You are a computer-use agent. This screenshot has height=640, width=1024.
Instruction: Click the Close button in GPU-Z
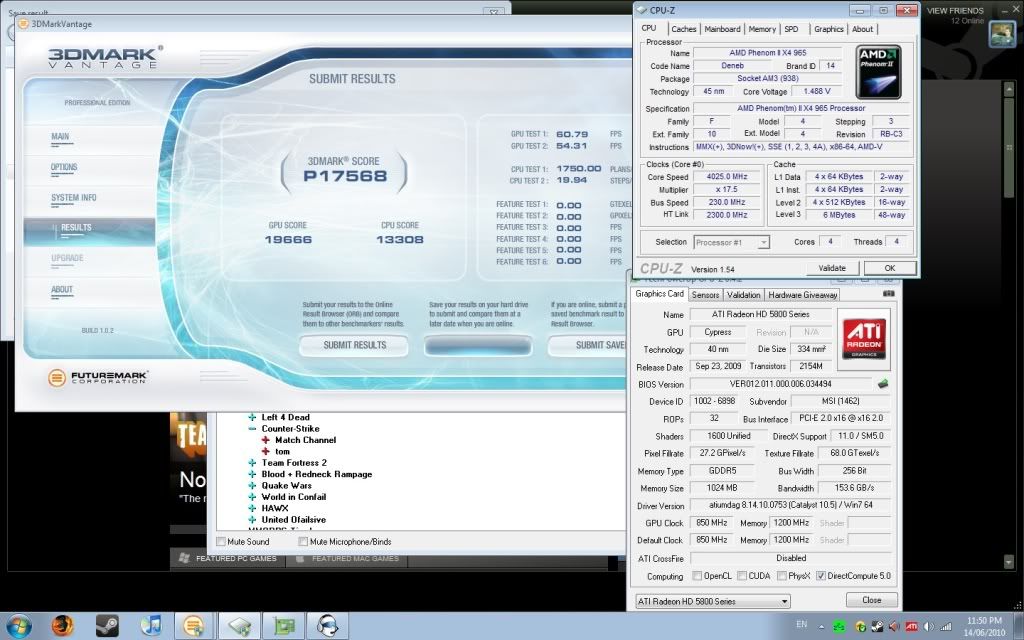click(x=871, y=600)
